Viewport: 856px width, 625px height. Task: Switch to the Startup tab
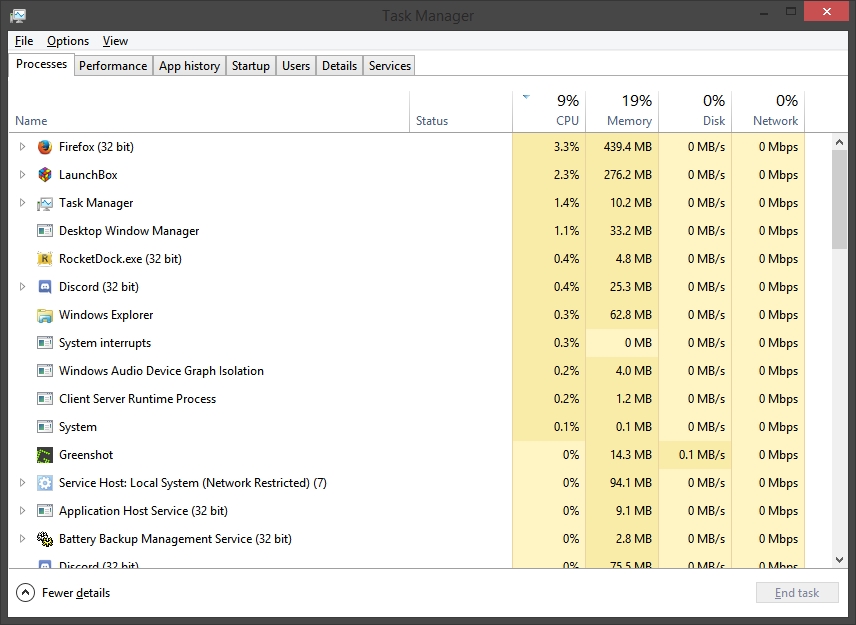(x=251, y=66)
